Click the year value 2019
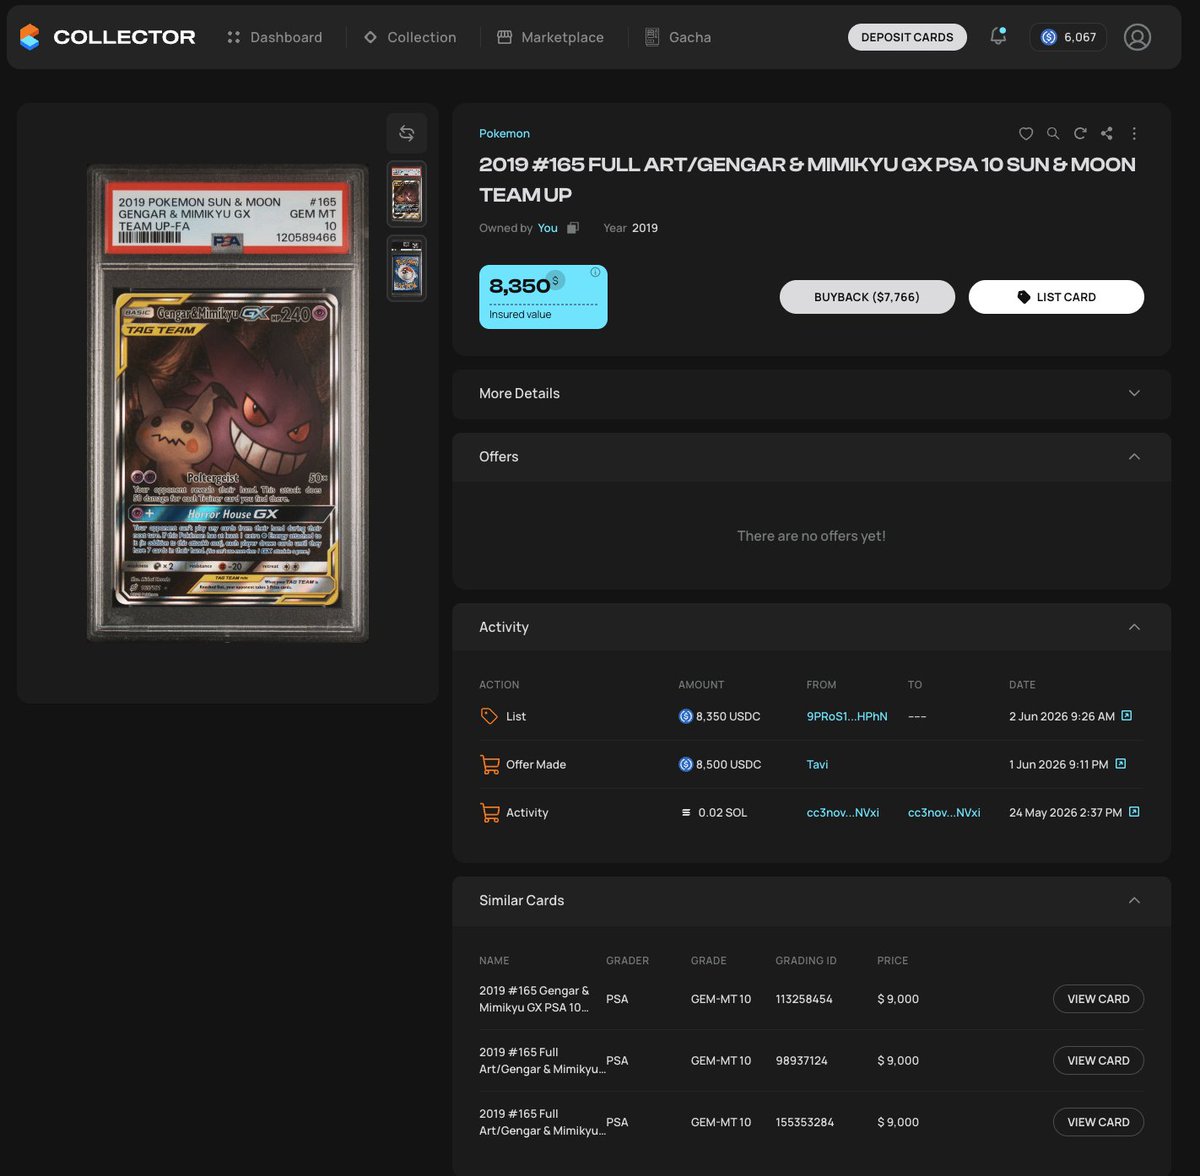Viewport: 1200px width, 1176px height. [645, 228]
